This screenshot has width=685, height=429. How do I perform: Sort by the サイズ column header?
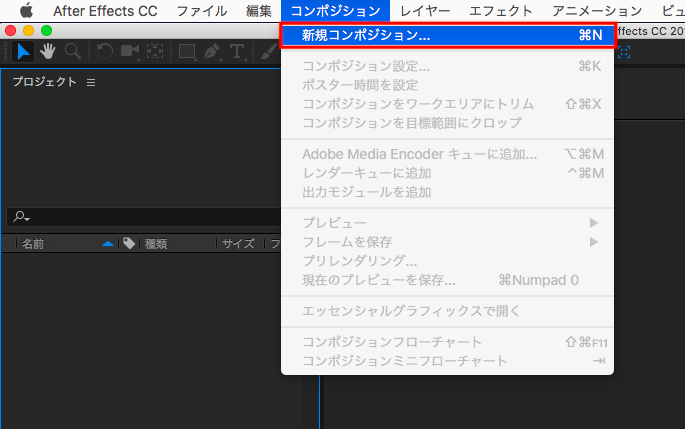[x=238, y=244]
